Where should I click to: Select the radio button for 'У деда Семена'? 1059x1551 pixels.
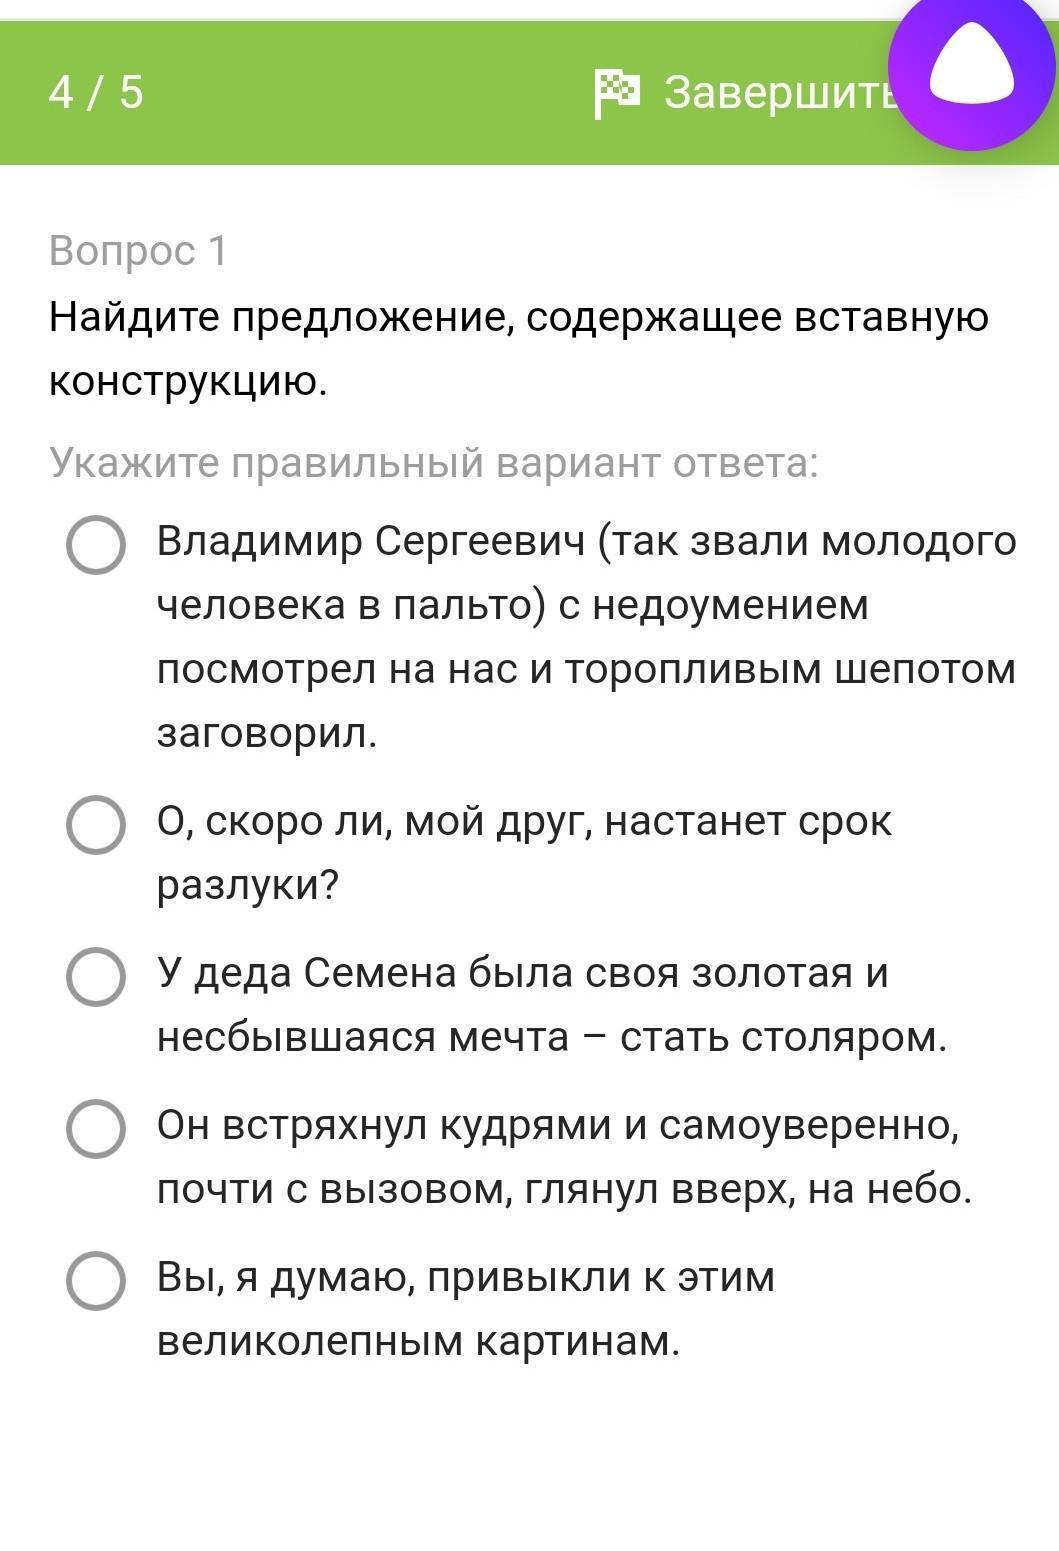(x=96, y=976)
